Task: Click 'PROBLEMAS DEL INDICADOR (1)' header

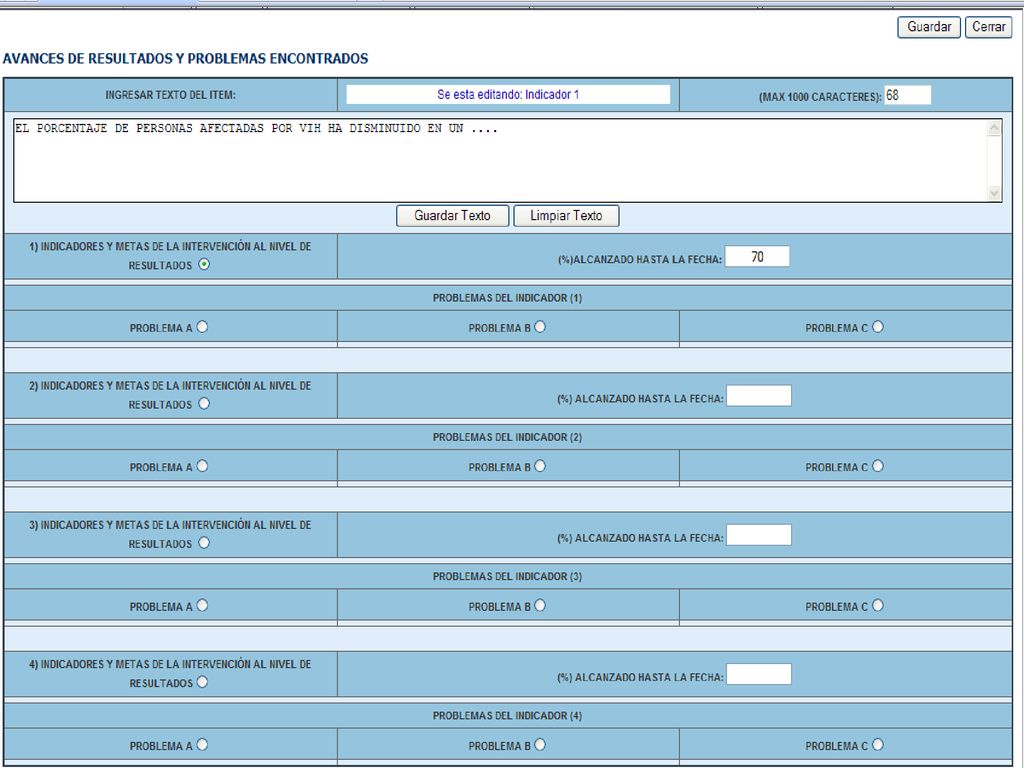Action: (x=507, y=298)
